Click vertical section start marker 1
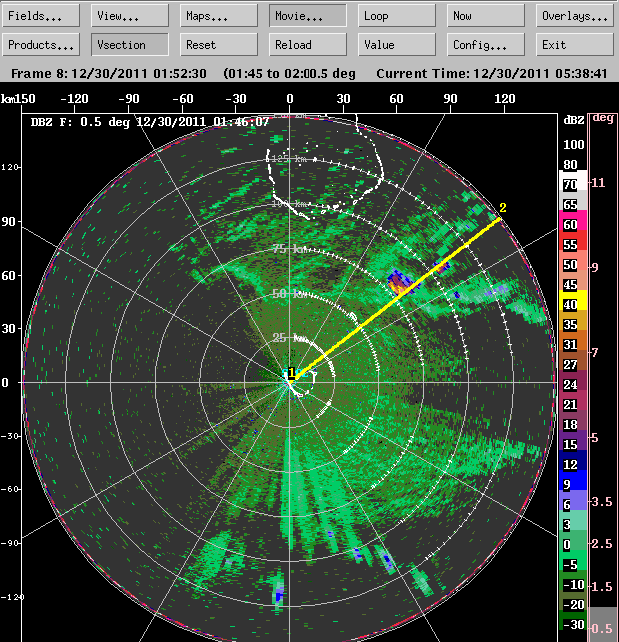619x642 pixels. [x=291, y=373]
